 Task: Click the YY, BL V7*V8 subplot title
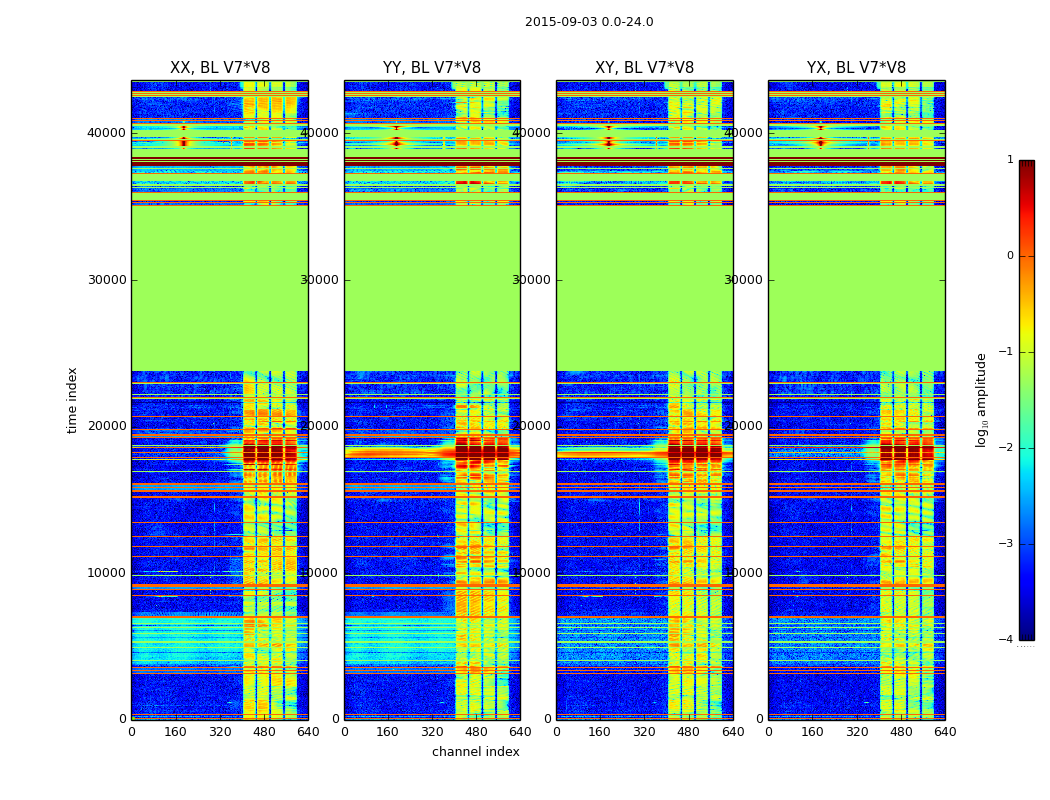(432, 68)
